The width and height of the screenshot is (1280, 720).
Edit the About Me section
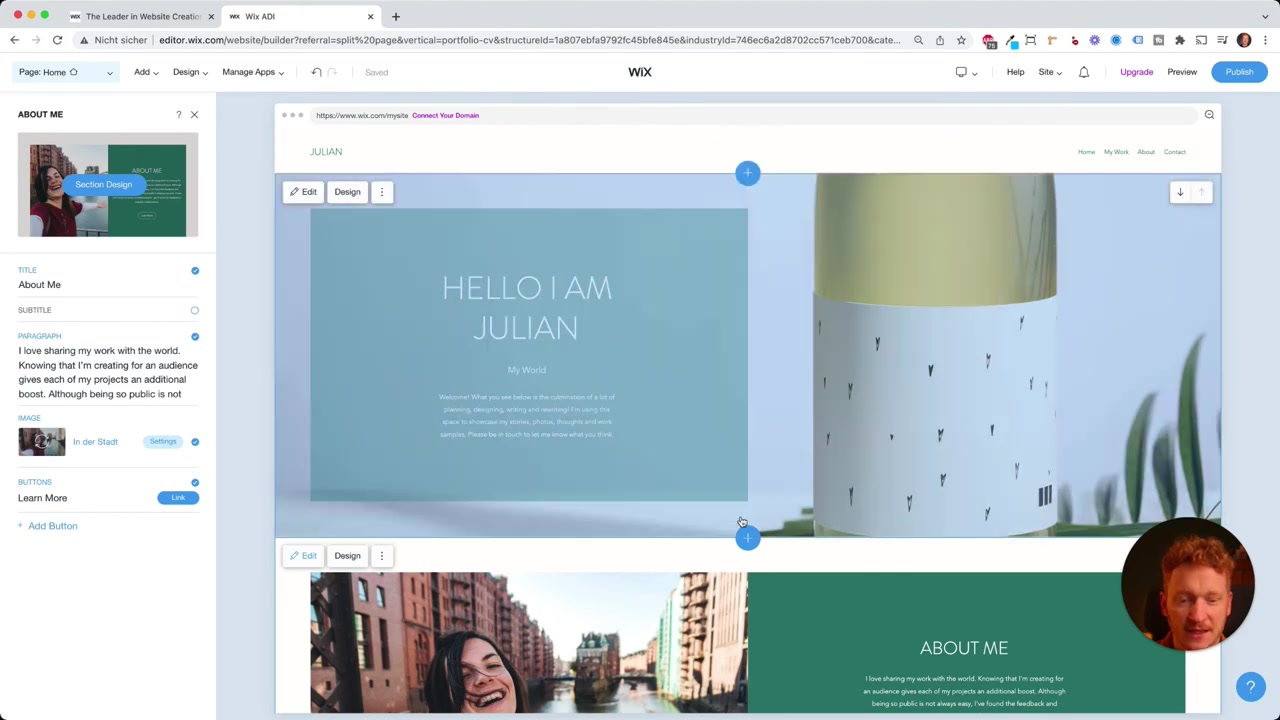click(303, 556)
